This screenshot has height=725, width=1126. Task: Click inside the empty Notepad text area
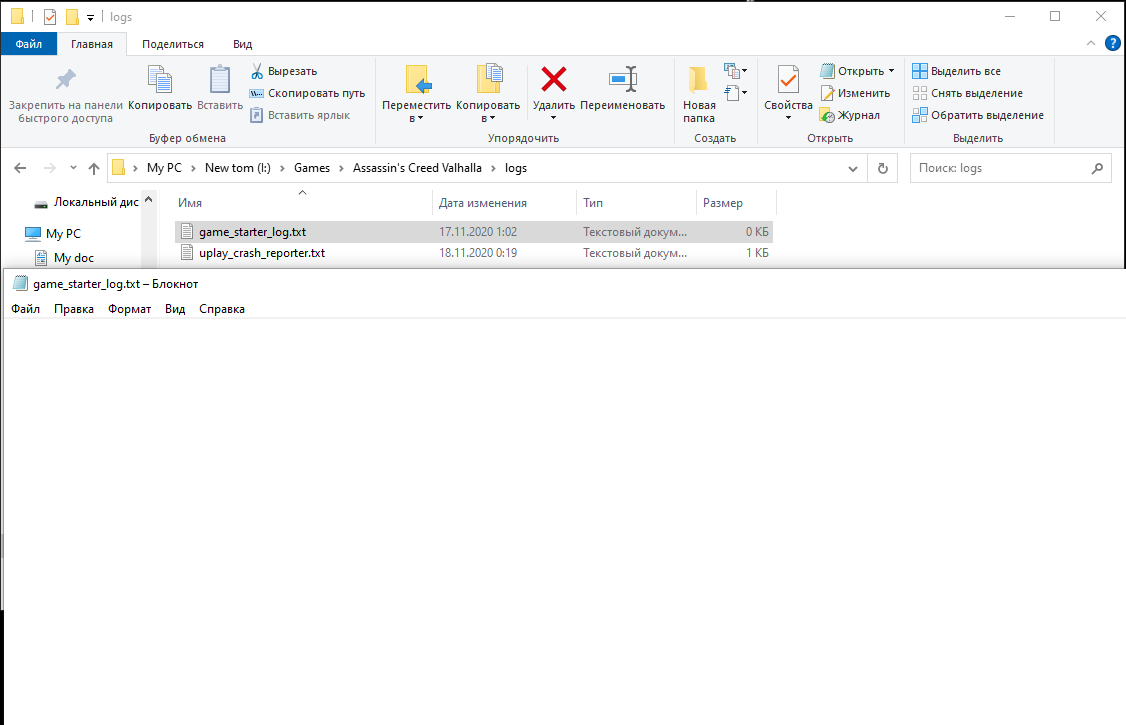tap(564, 520)
